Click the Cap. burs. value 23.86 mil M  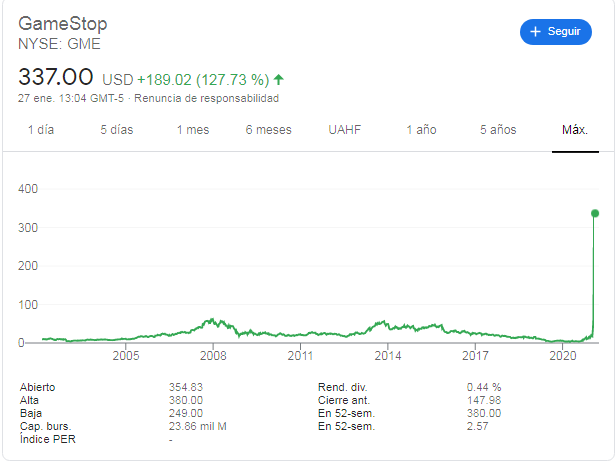pyautogui.click(x=198, y=427)
